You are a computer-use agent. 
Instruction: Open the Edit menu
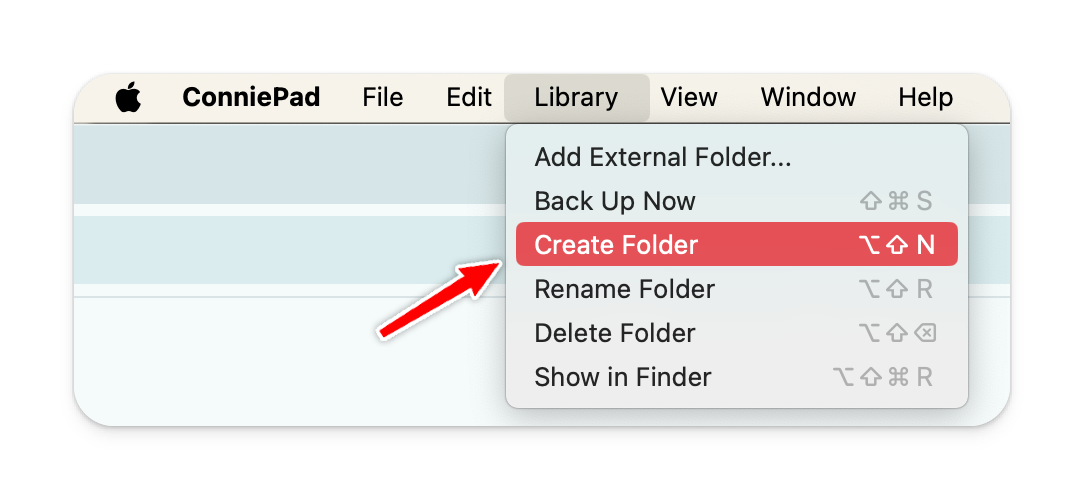pos(469,98)
